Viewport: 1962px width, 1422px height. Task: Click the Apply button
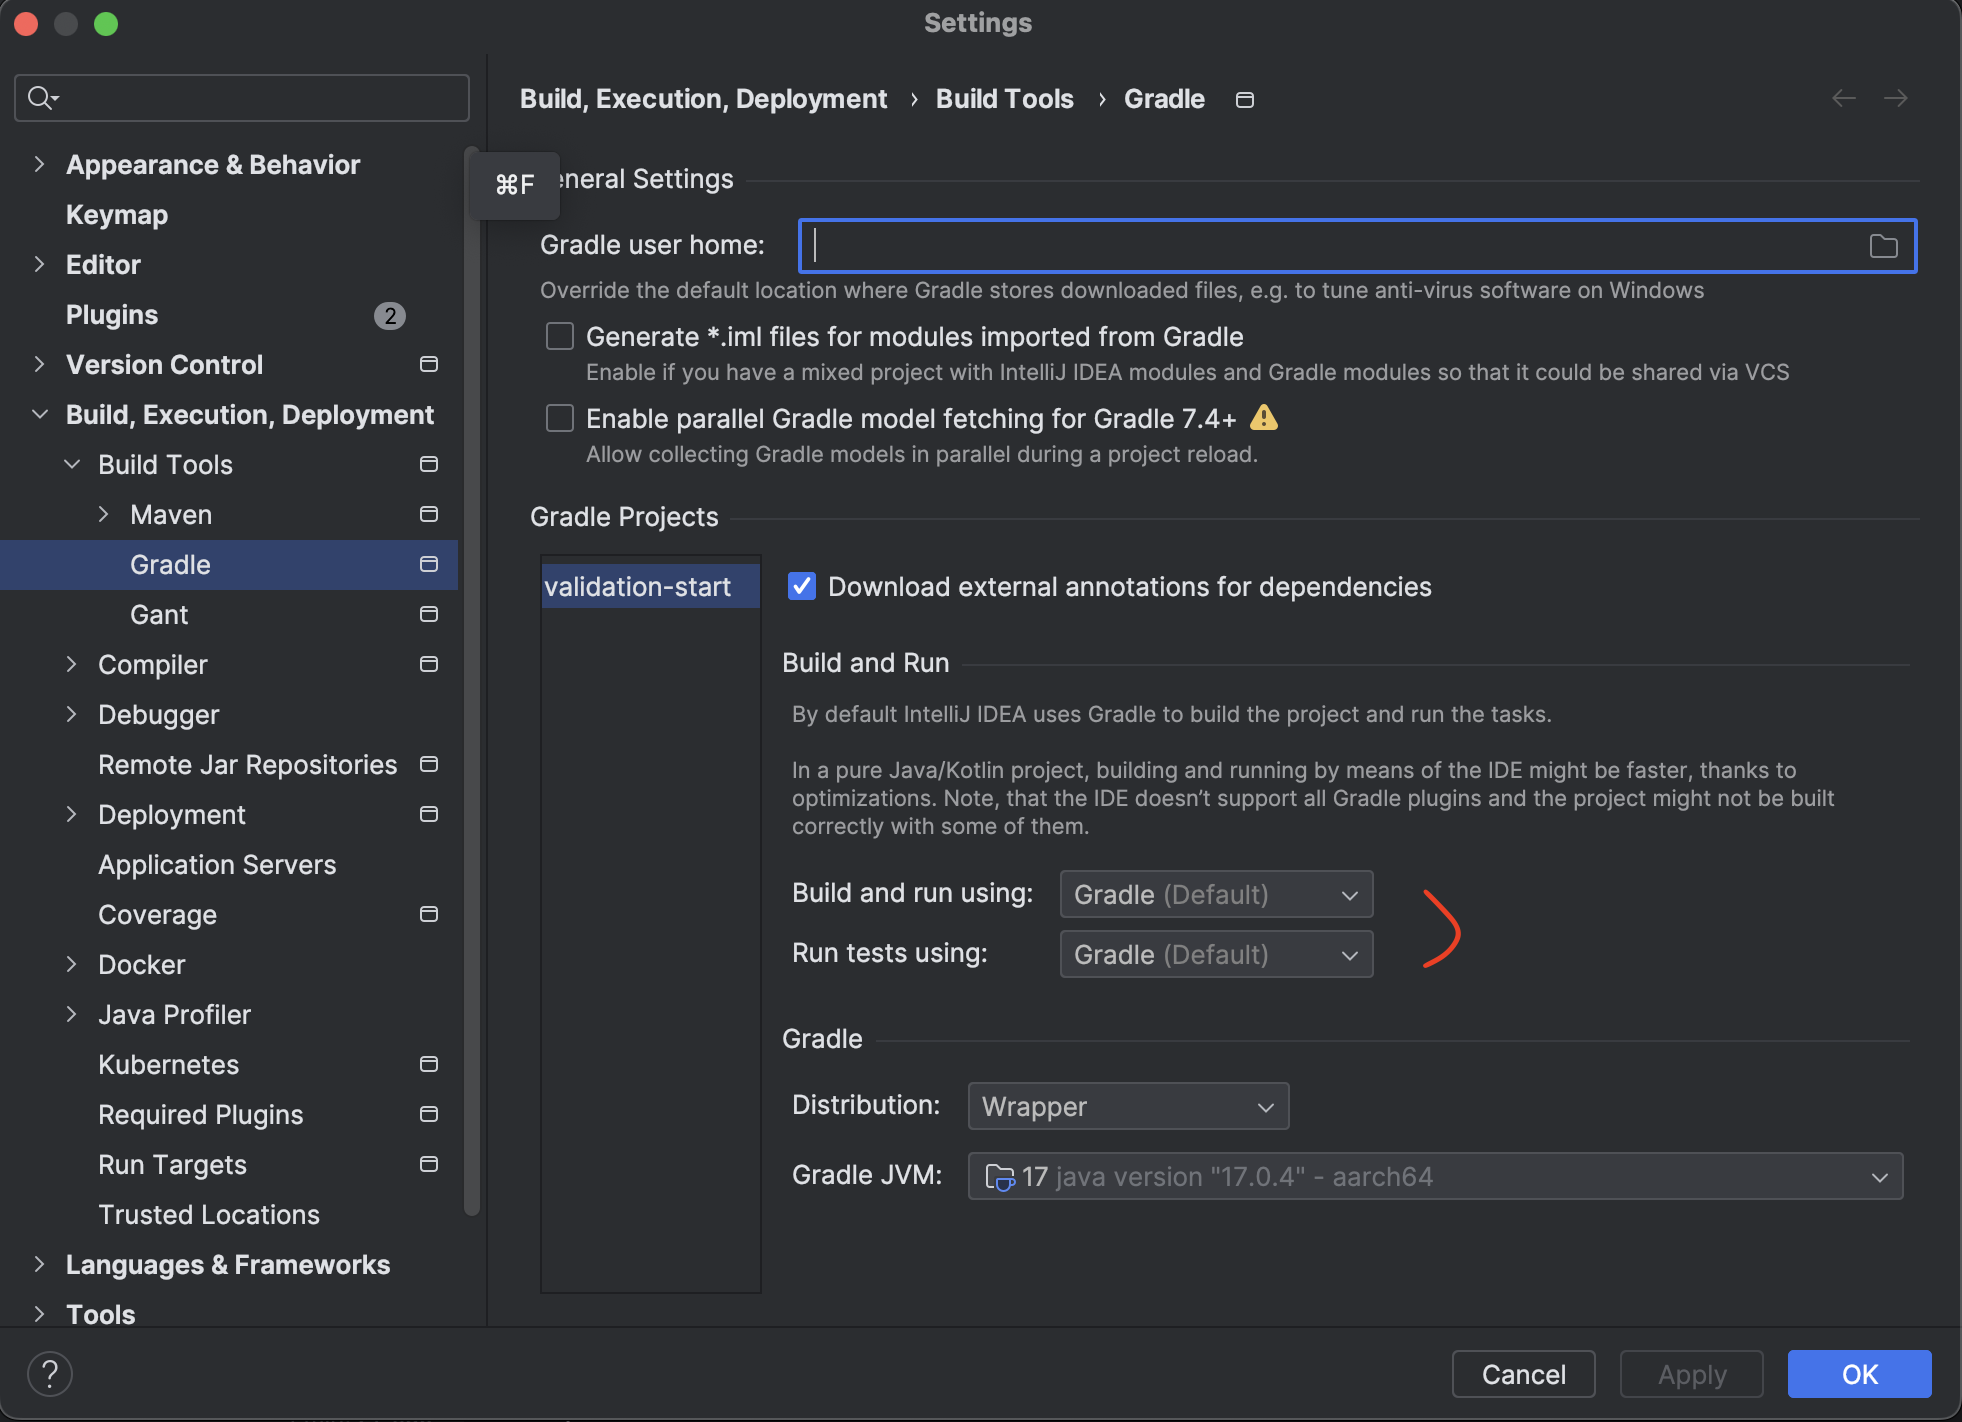[x=1692, y=1374]
